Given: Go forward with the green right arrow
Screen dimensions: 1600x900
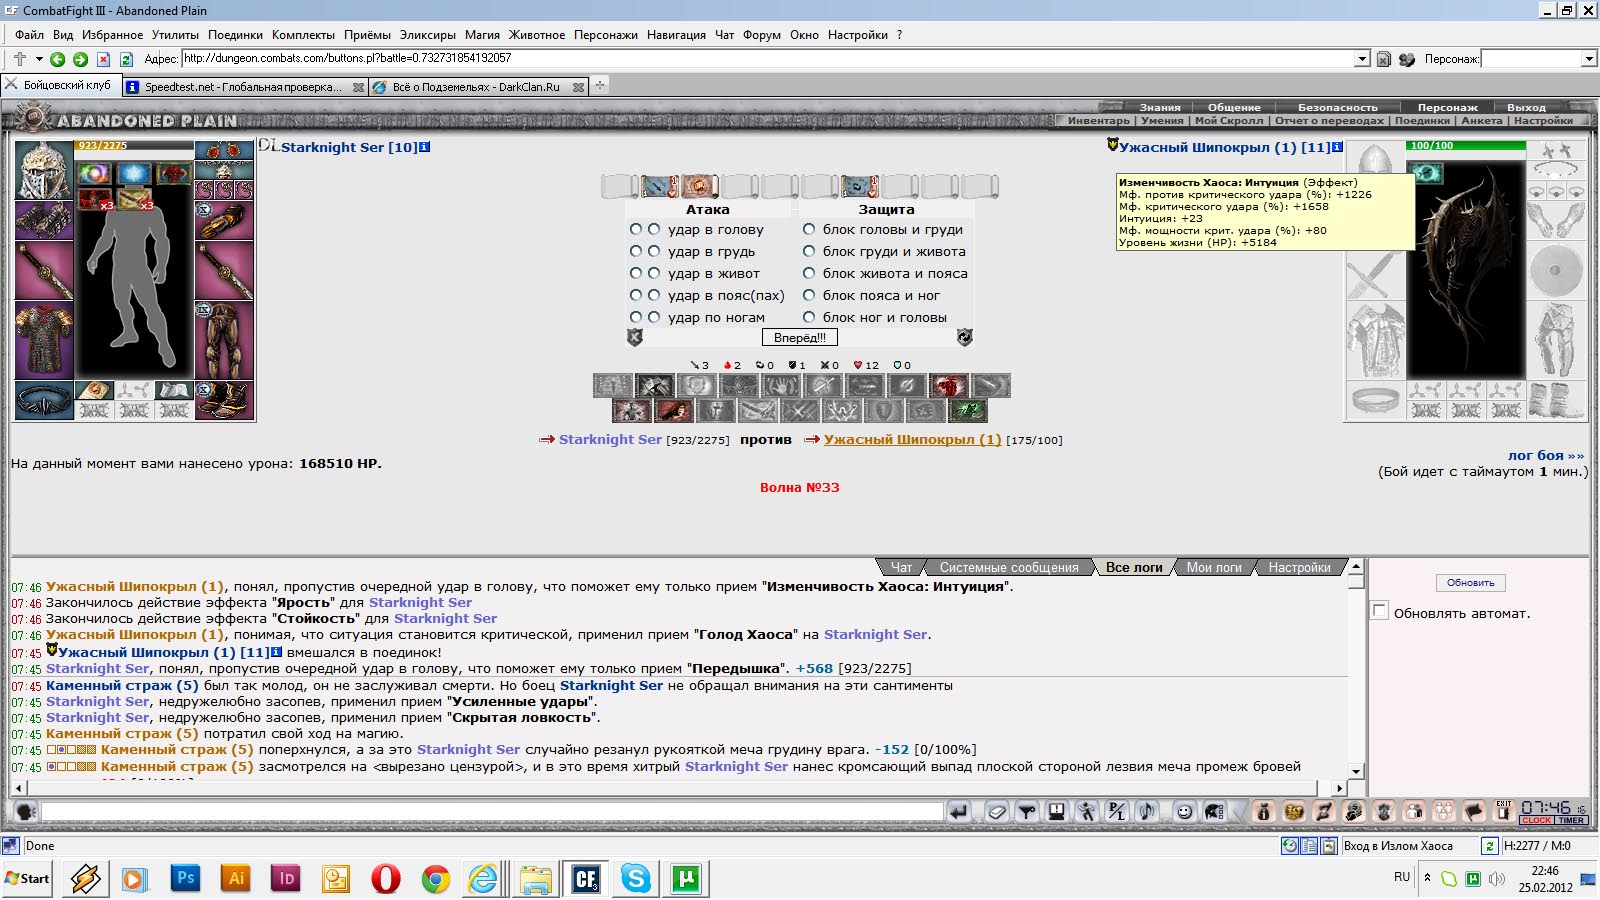Looking at the screenshot, I should click(80, 59).
